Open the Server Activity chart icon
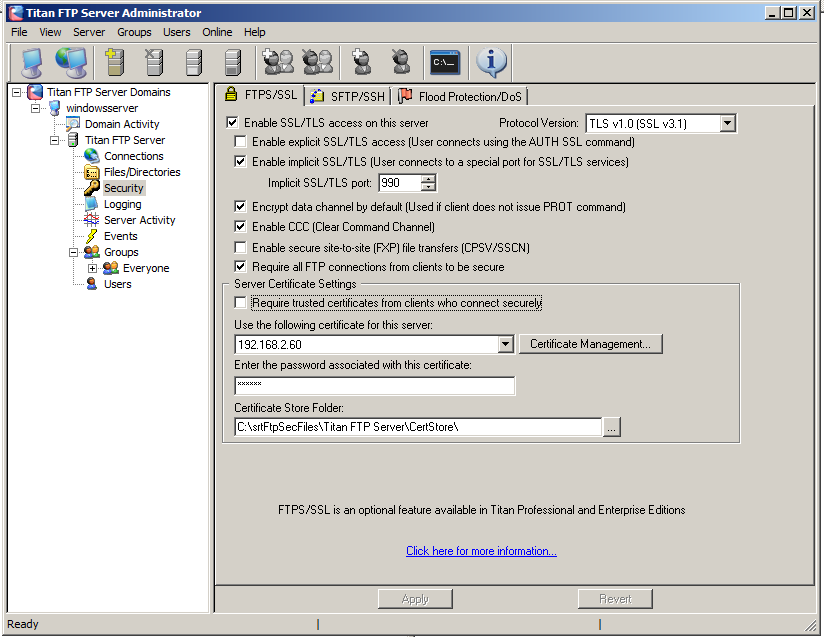824x637 pixels. 92,220
